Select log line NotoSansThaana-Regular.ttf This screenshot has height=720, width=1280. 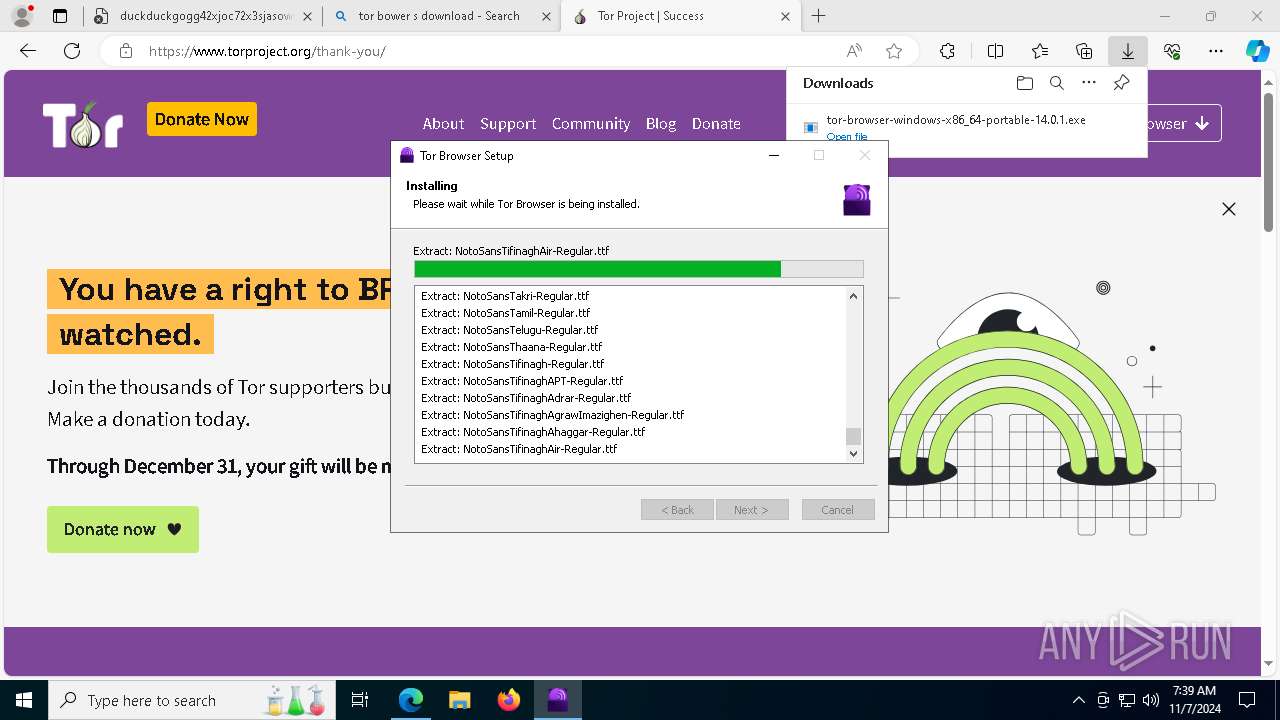(511, 347)
